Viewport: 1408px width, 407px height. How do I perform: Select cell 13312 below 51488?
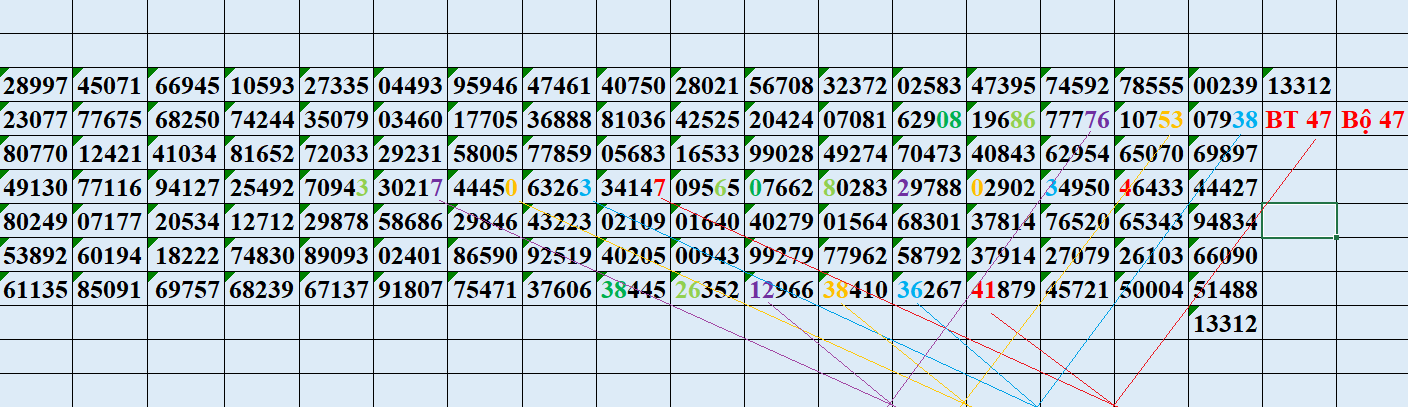(x=1225, y=324)
